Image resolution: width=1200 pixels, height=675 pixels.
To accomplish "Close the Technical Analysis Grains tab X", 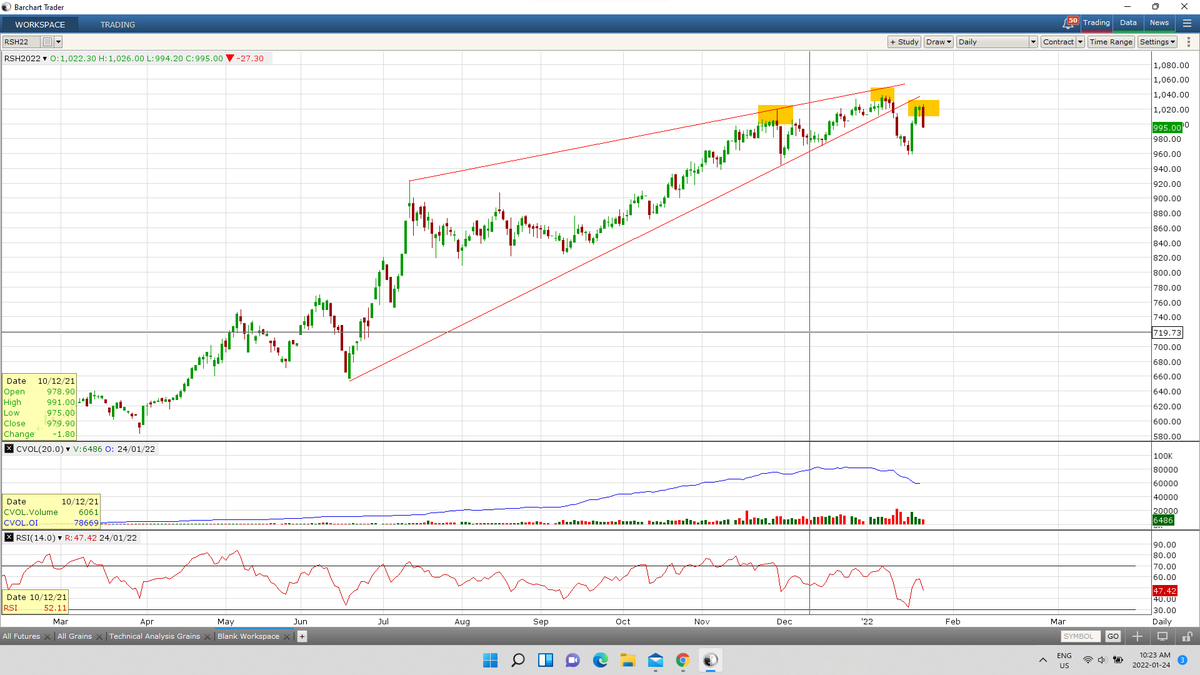I will pyautogui.click(x=207, y=636).
